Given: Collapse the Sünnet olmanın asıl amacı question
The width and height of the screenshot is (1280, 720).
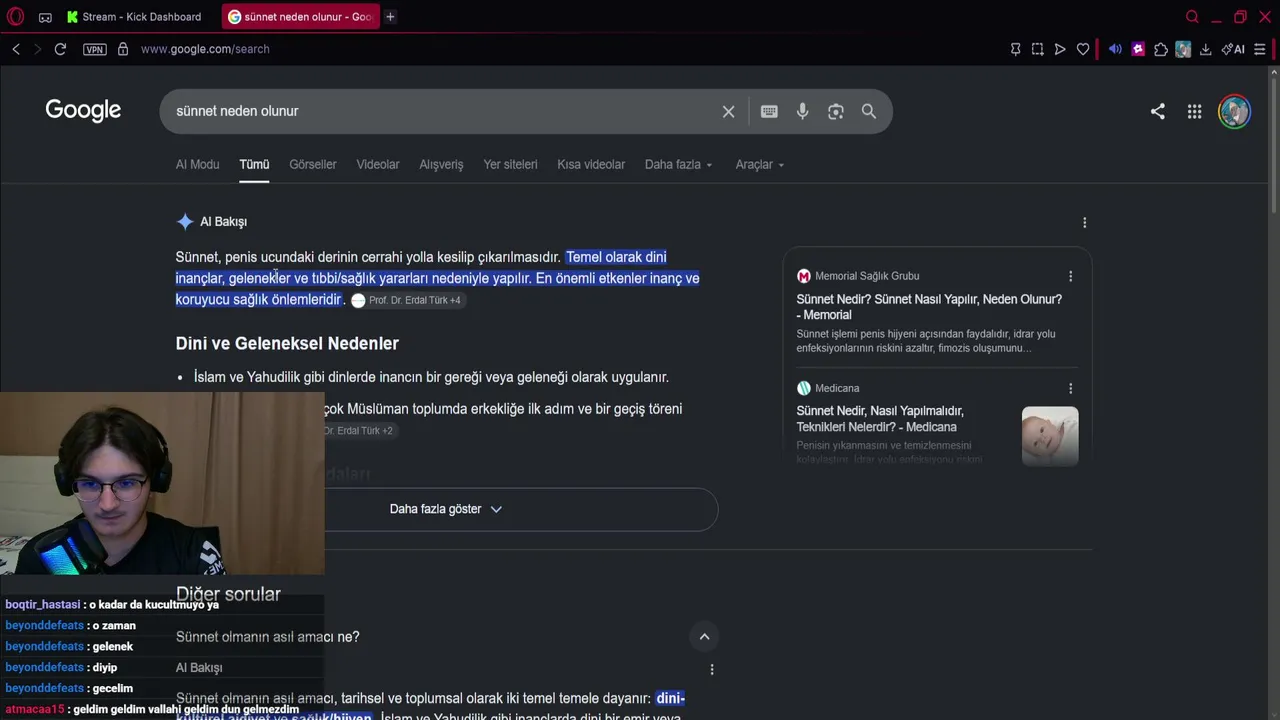Looking at the screenshot, I should pos(704,637).
